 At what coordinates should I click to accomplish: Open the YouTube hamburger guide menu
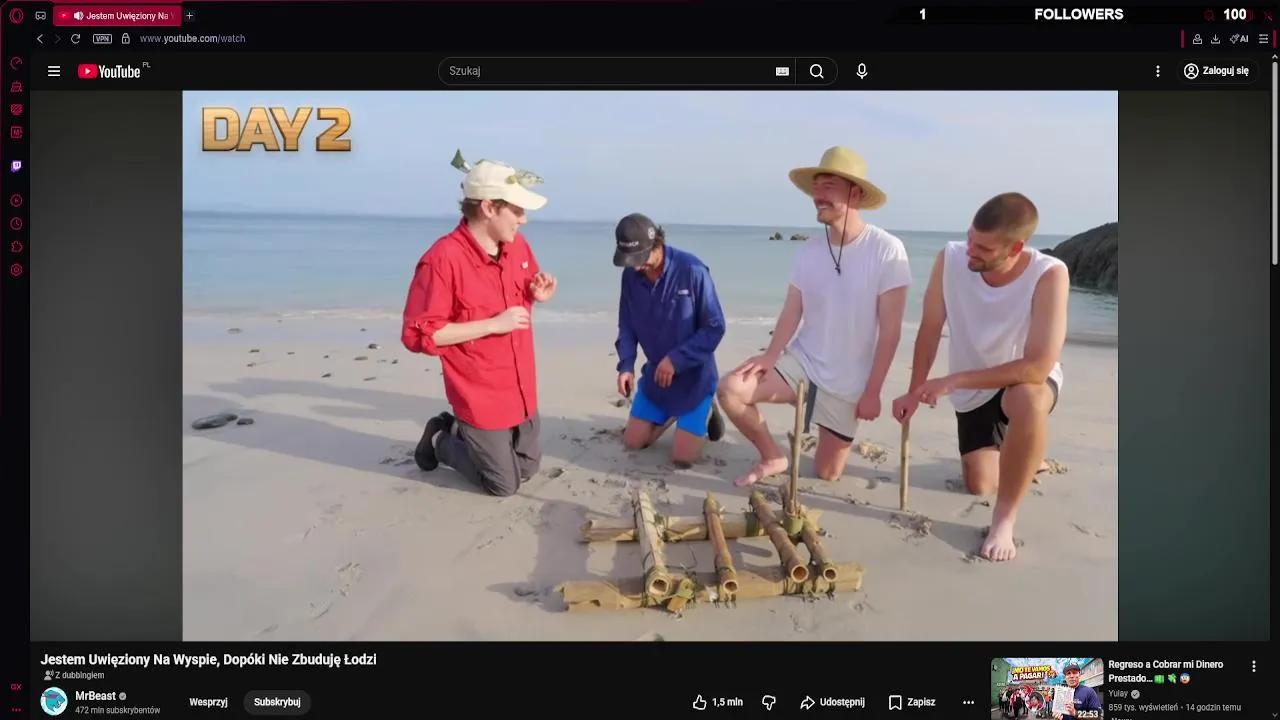click(x=54, y=71)
